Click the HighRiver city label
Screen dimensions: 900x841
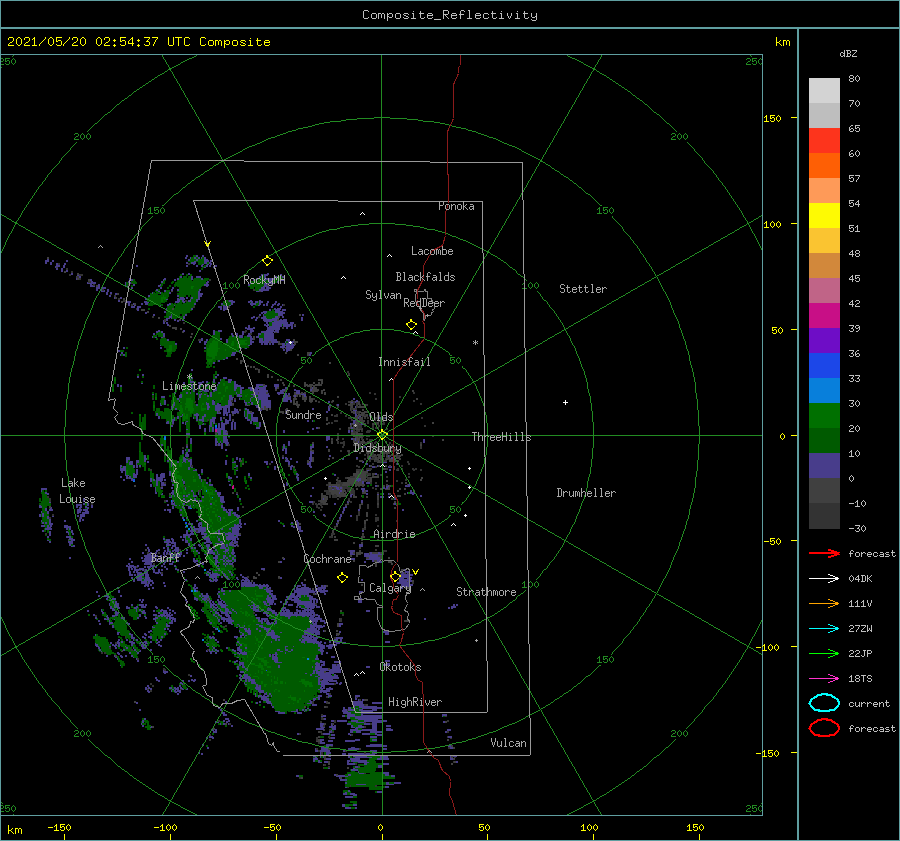[415, 702]
